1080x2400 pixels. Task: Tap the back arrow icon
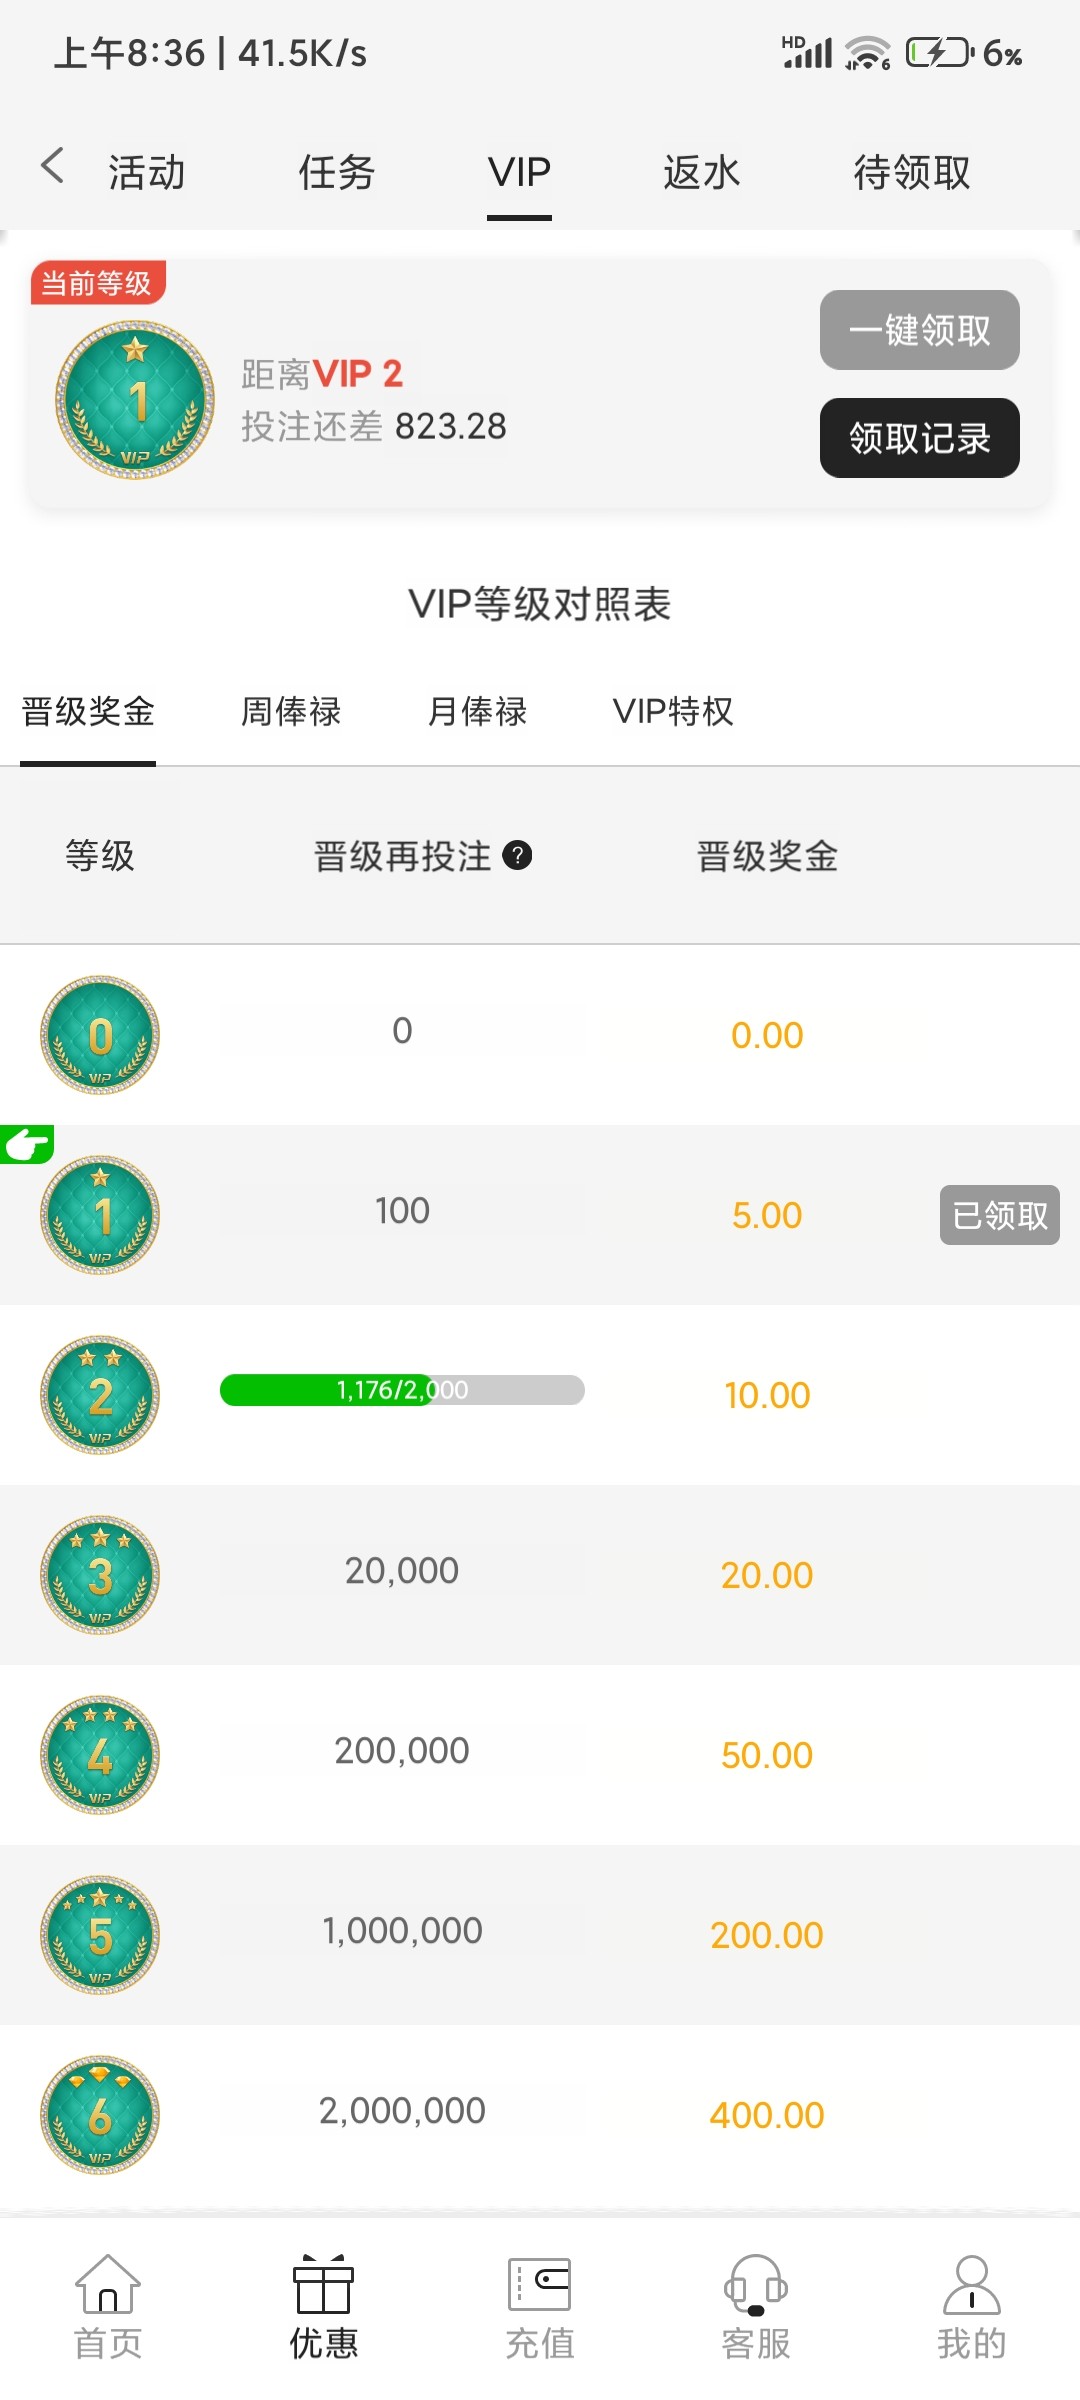pos(52,166)
